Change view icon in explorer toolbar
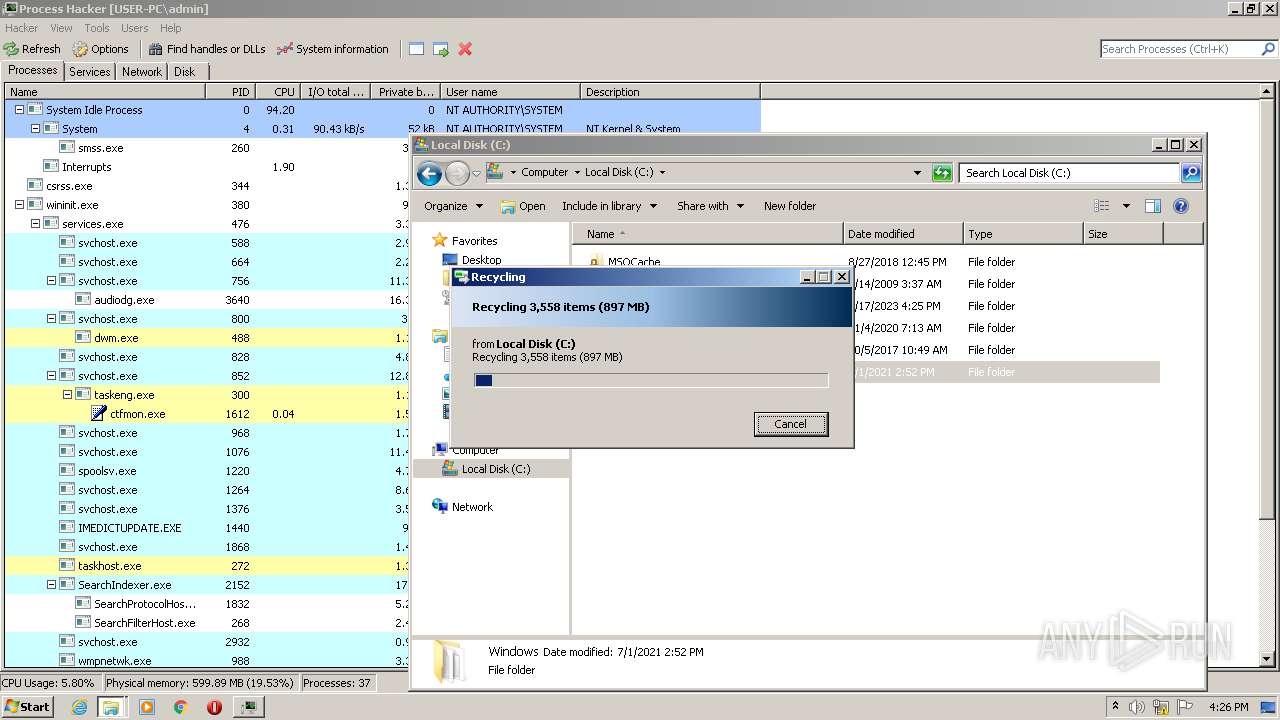The height and width of the screenshot is (720, 1280). (1101, 206)
